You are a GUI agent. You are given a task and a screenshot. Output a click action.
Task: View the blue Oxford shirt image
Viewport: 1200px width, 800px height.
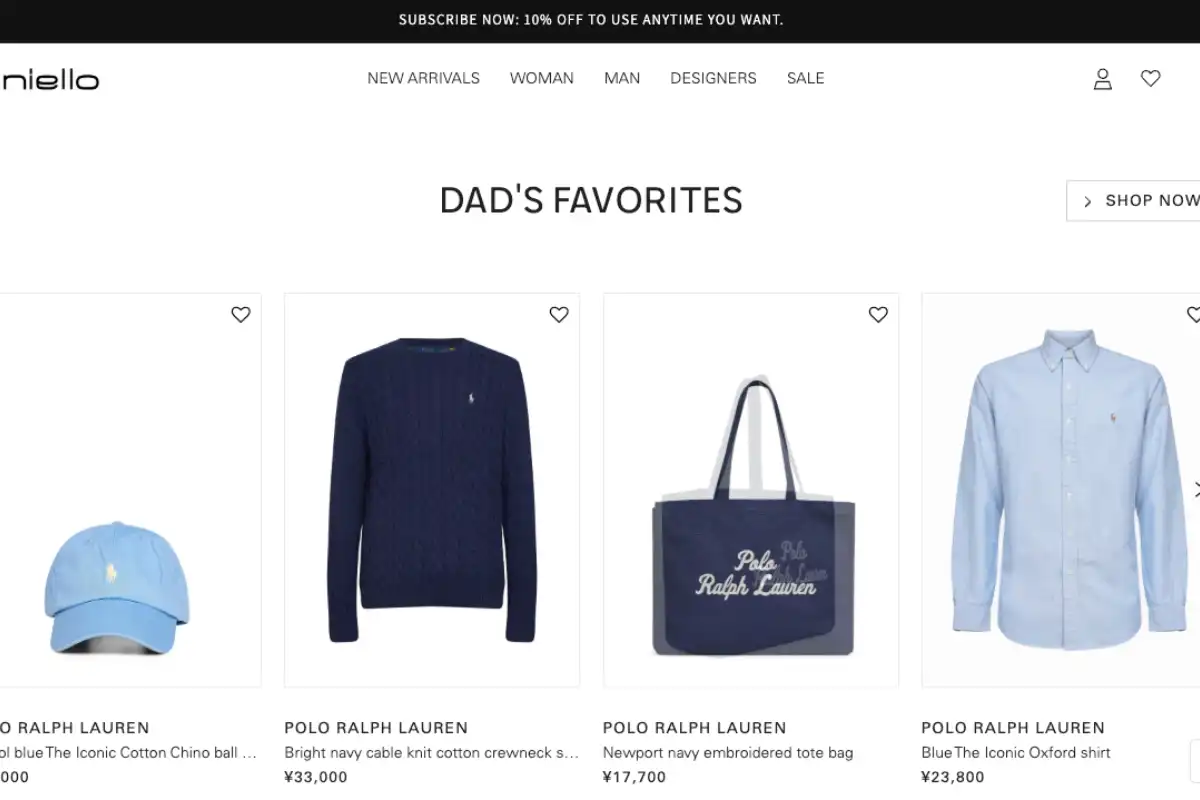click(1066, 490)
